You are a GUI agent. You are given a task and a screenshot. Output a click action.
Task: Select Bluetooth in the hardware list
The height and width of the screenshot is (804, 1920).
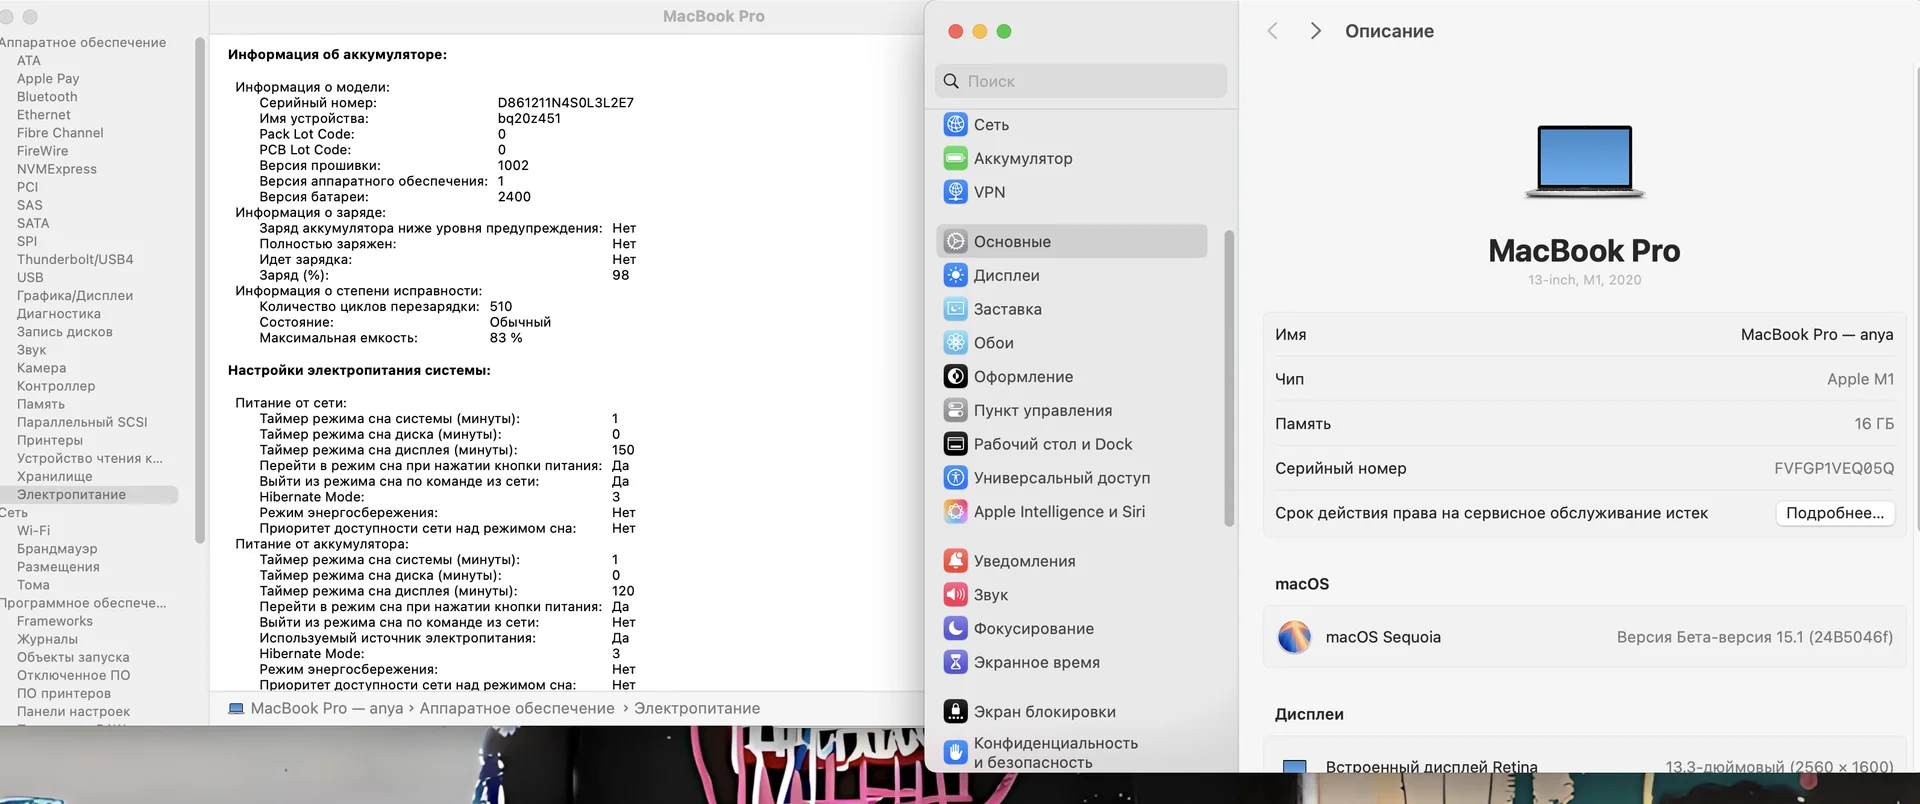point(47,97)
